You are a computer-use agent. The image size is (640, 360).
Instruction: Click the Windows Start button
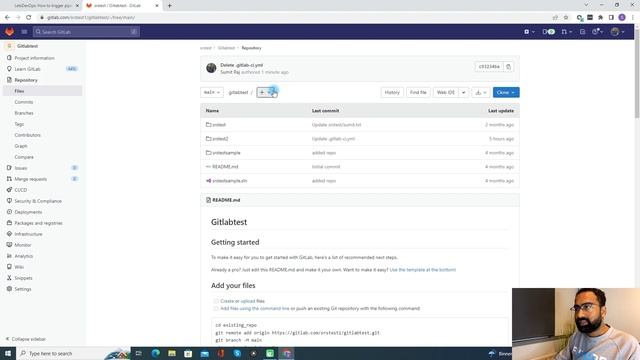(x=8, y=353)
